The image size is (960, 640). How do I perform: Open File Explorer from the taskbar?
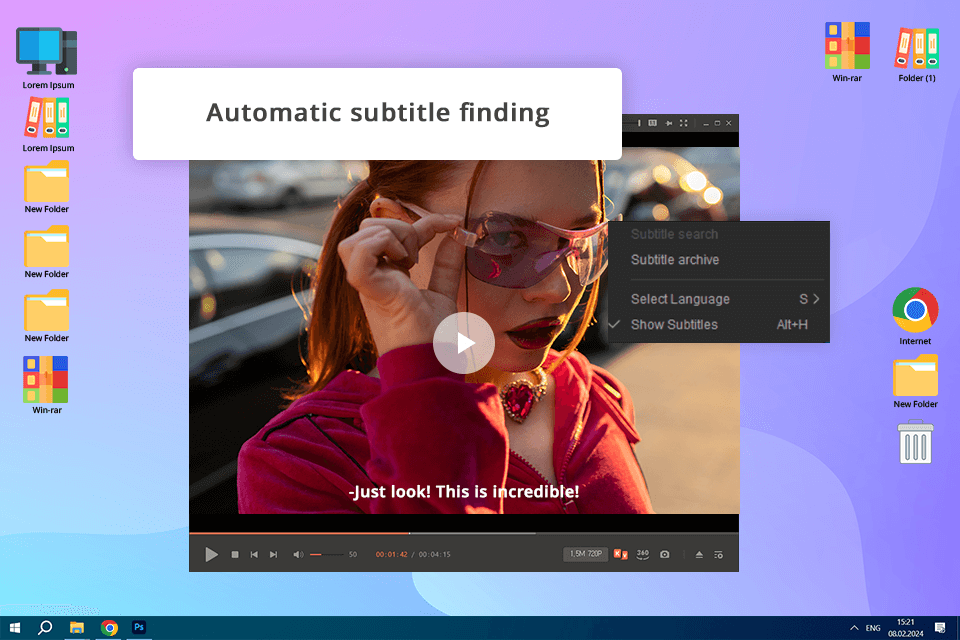[x=77, y=628]
